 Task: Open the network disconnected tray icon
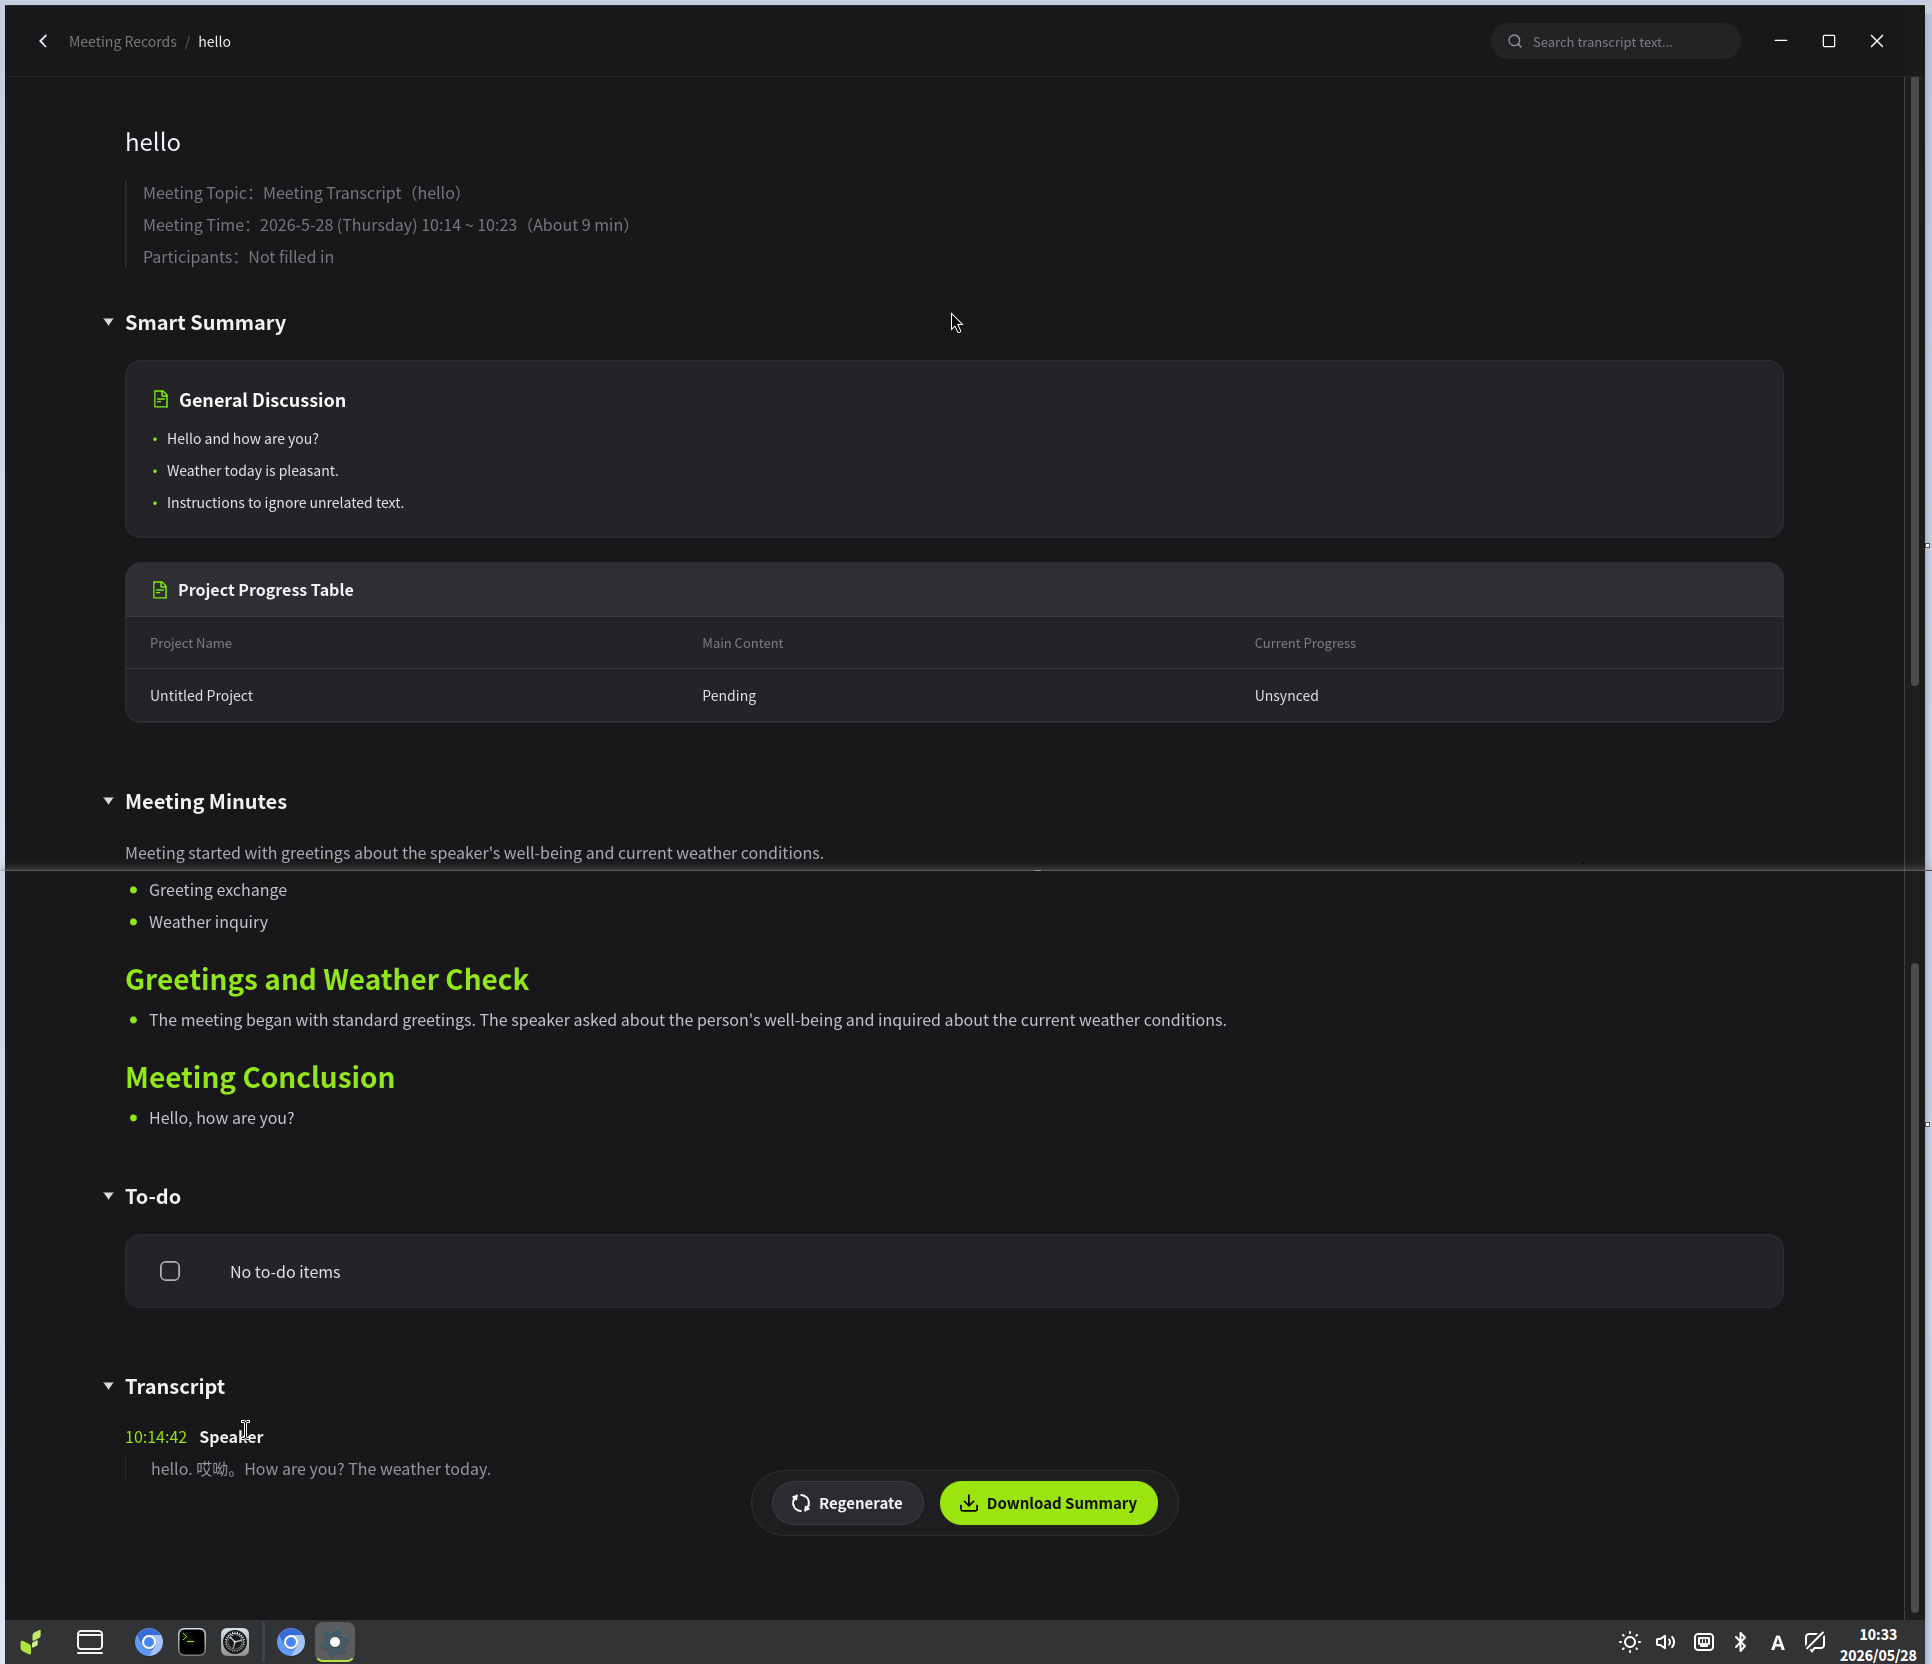[x=1814, y=1641]
